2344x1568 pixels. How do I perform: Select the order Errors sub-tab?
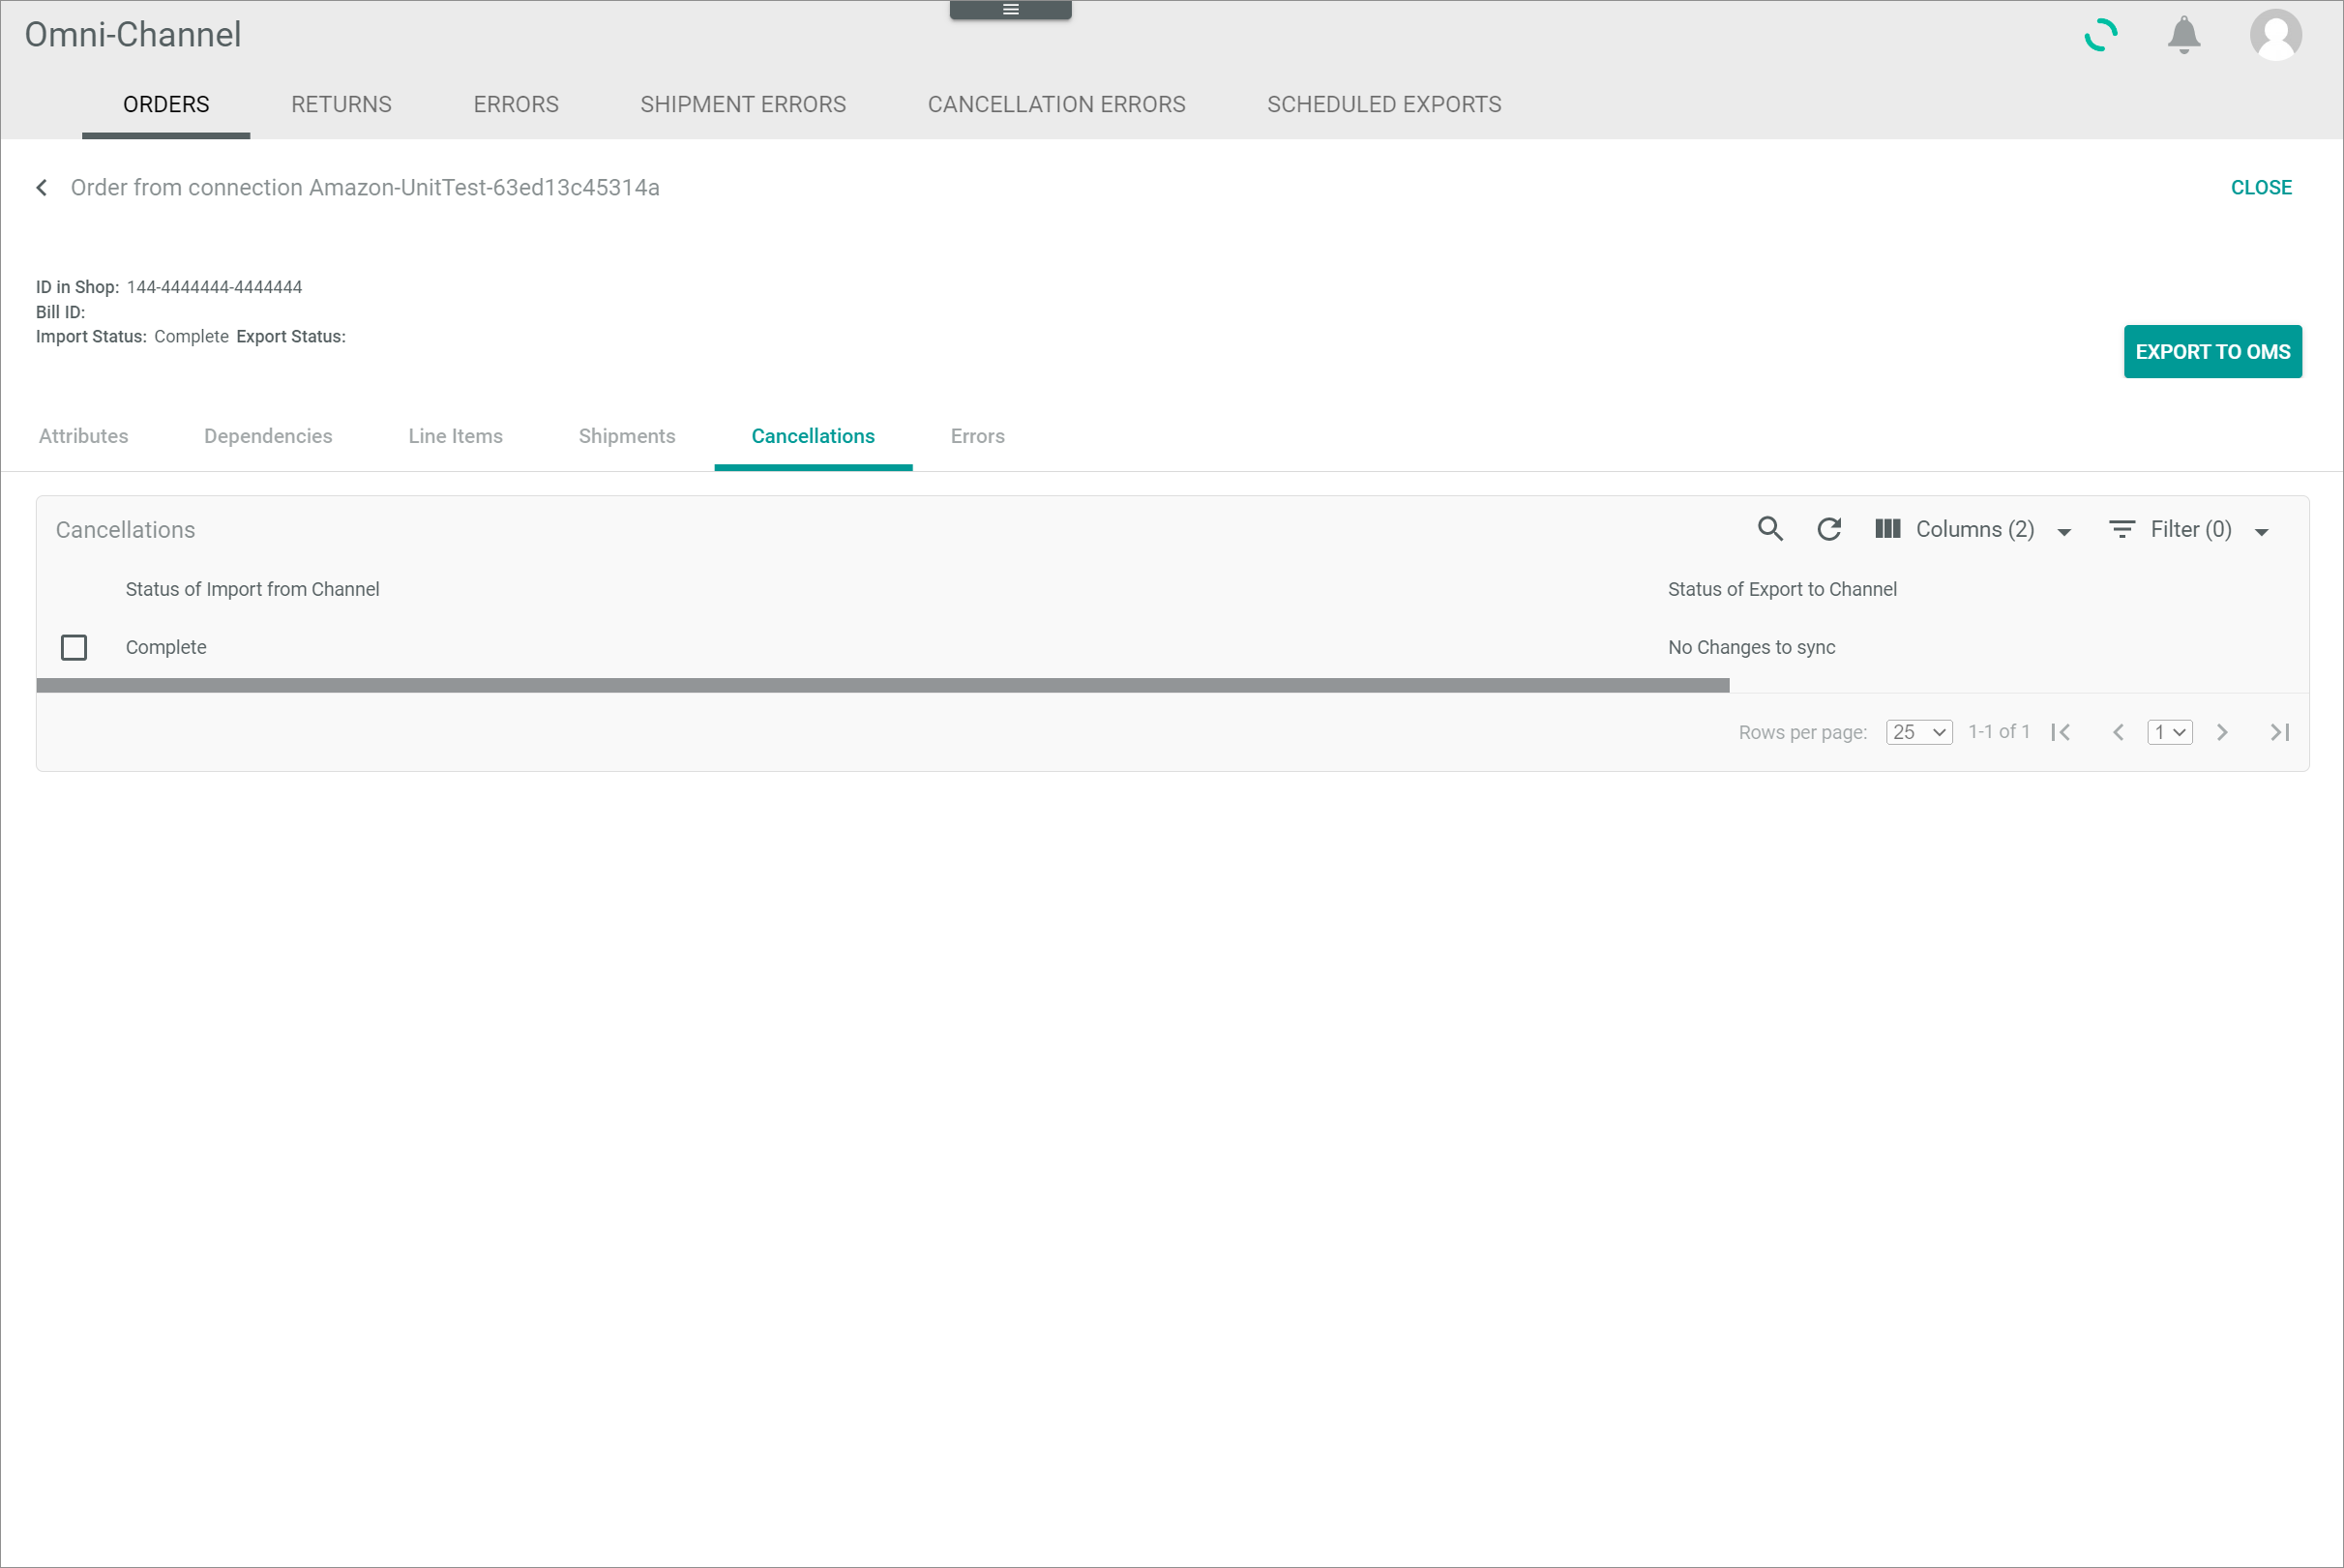[x=977, y=436]
